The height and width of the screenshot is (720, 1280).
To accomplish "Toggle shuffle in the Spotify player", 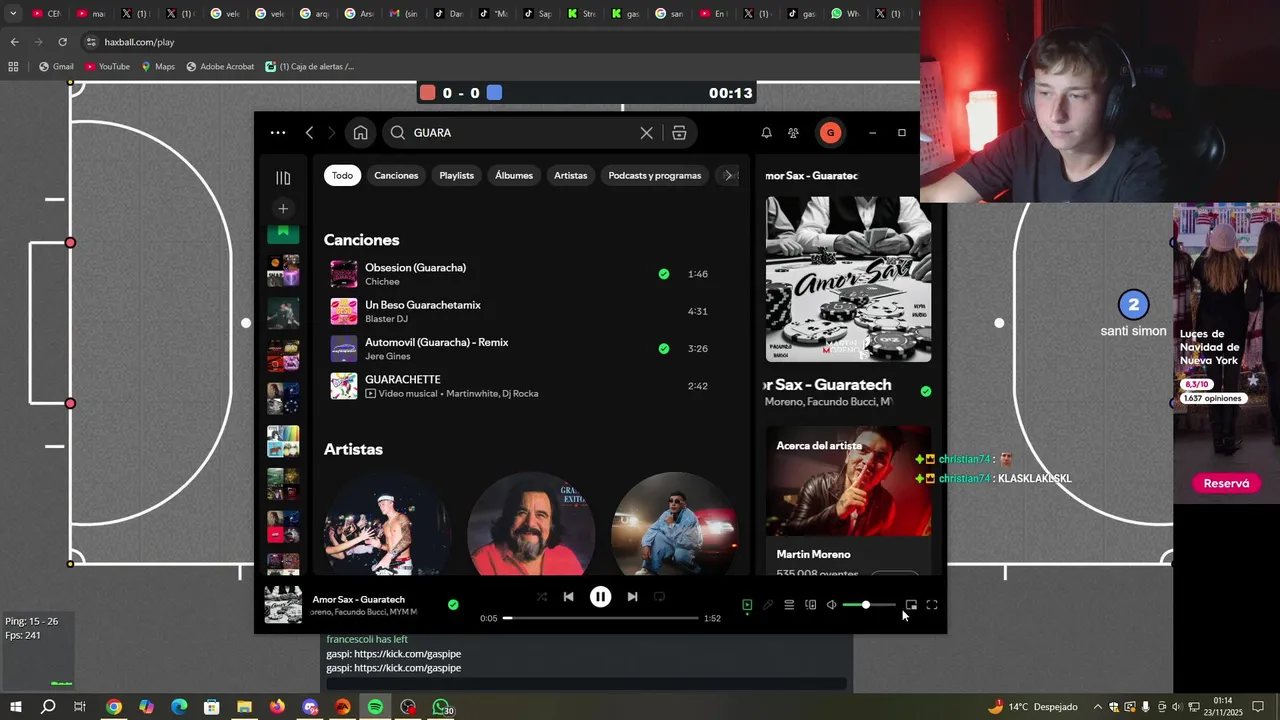I will [542, 597].
